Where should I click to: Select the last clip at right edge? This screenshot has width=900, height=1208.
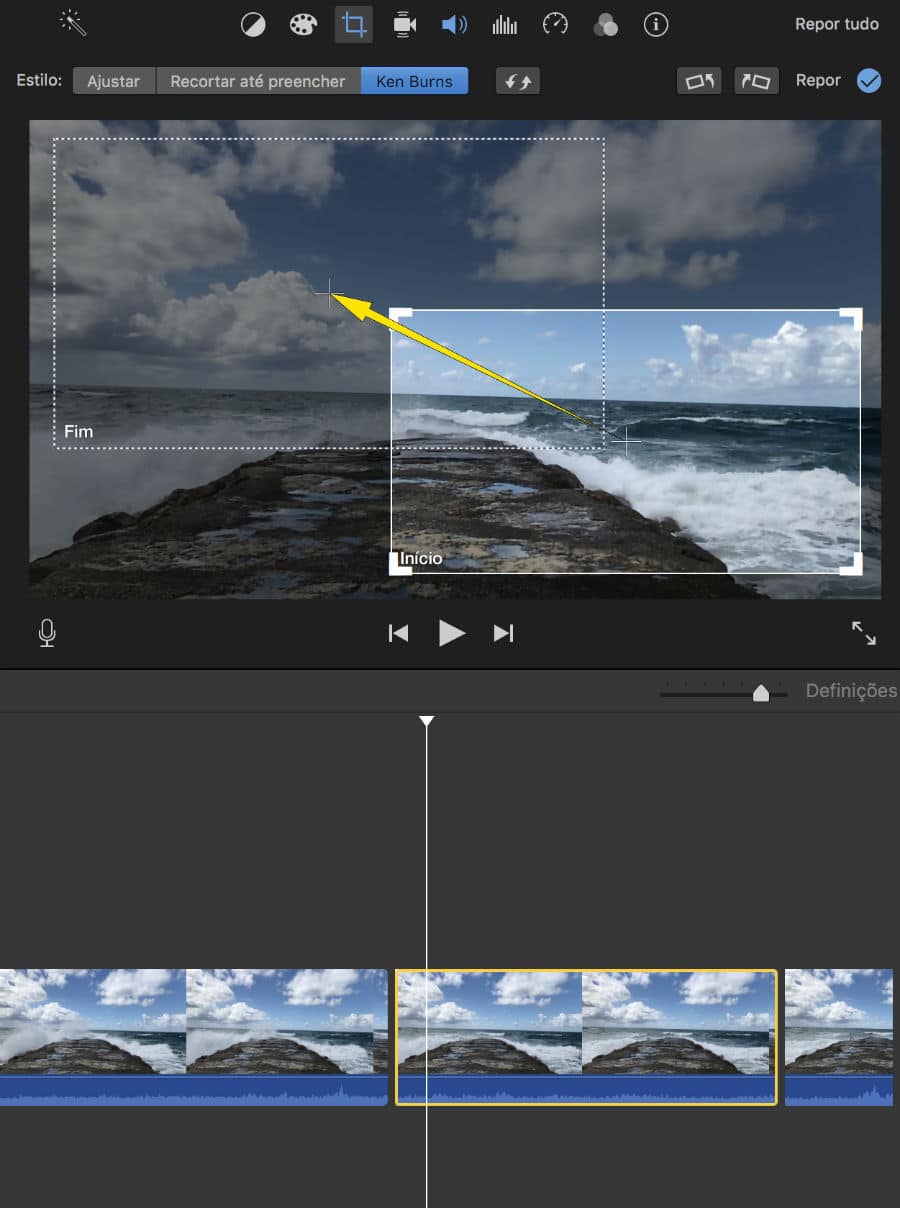click(839, 1037)
